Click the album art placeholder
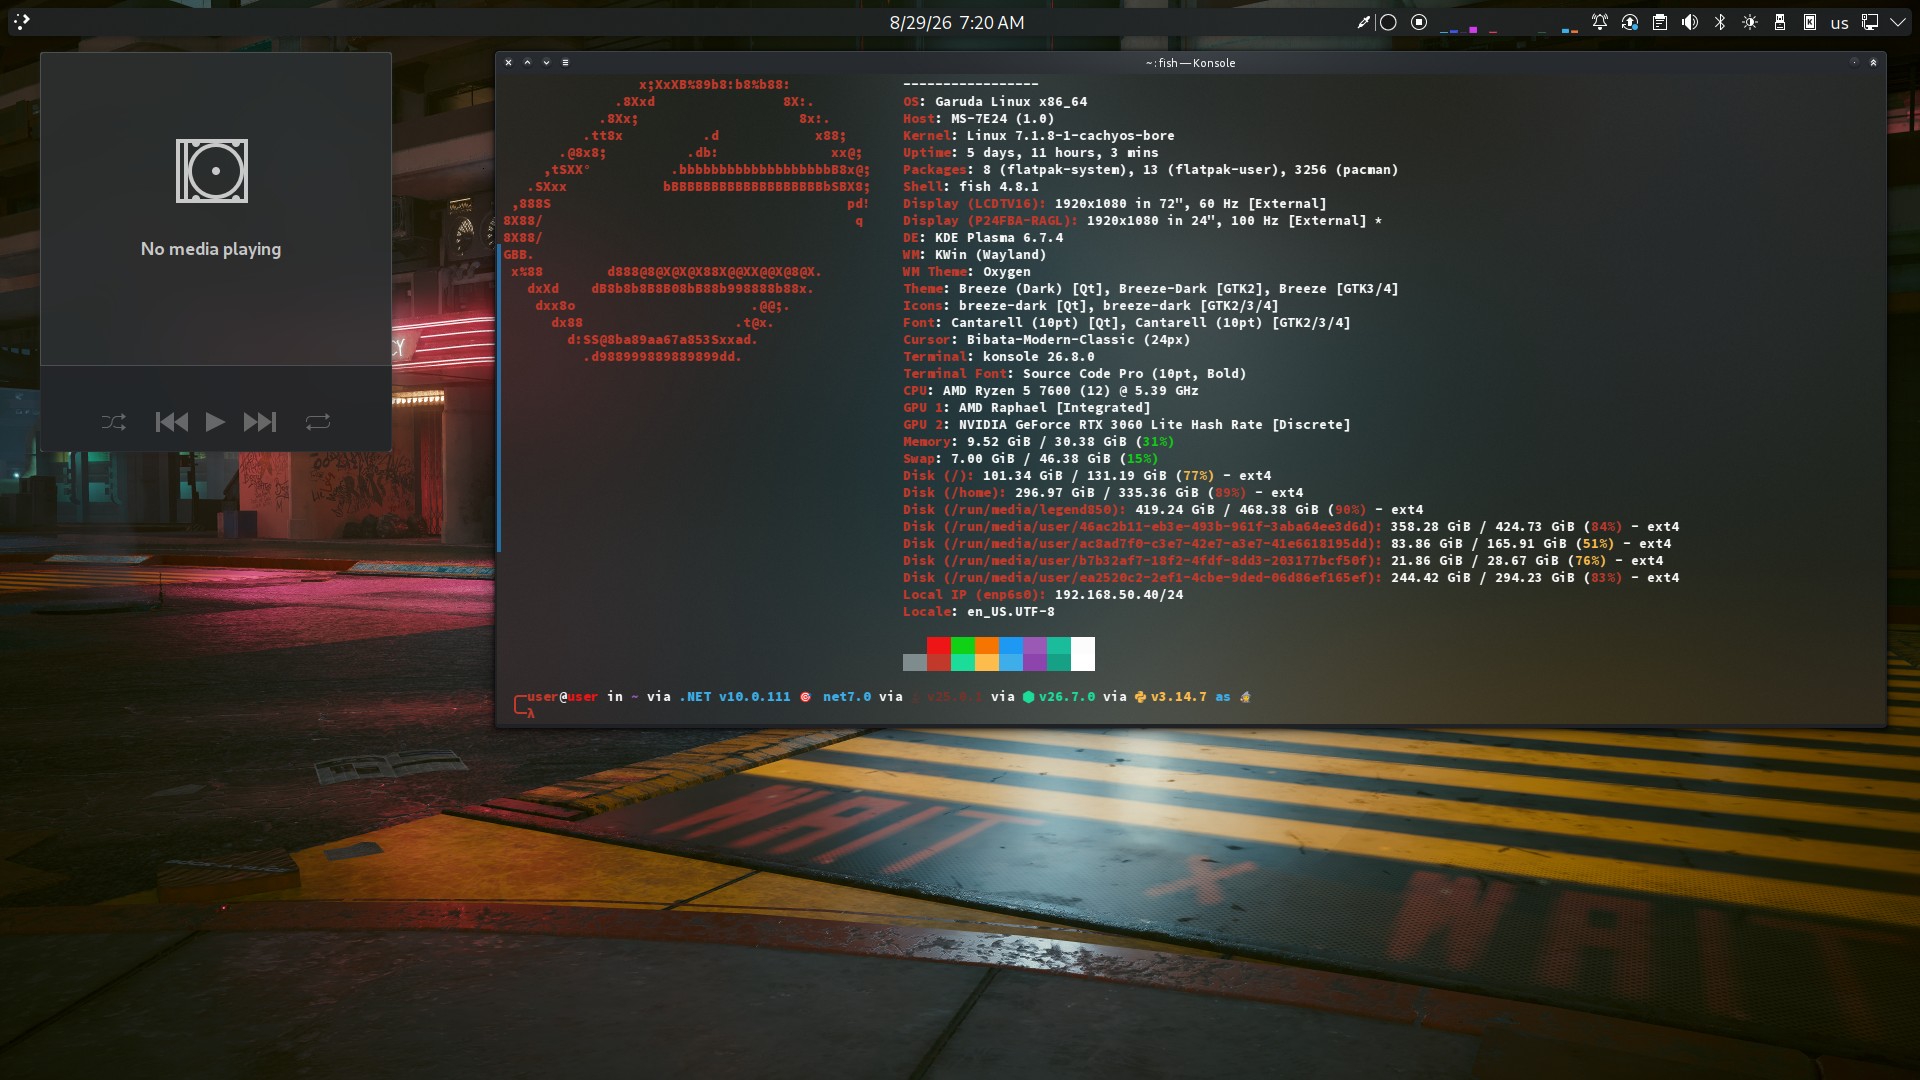The image size is (1920, 1080). coord(212,171)
